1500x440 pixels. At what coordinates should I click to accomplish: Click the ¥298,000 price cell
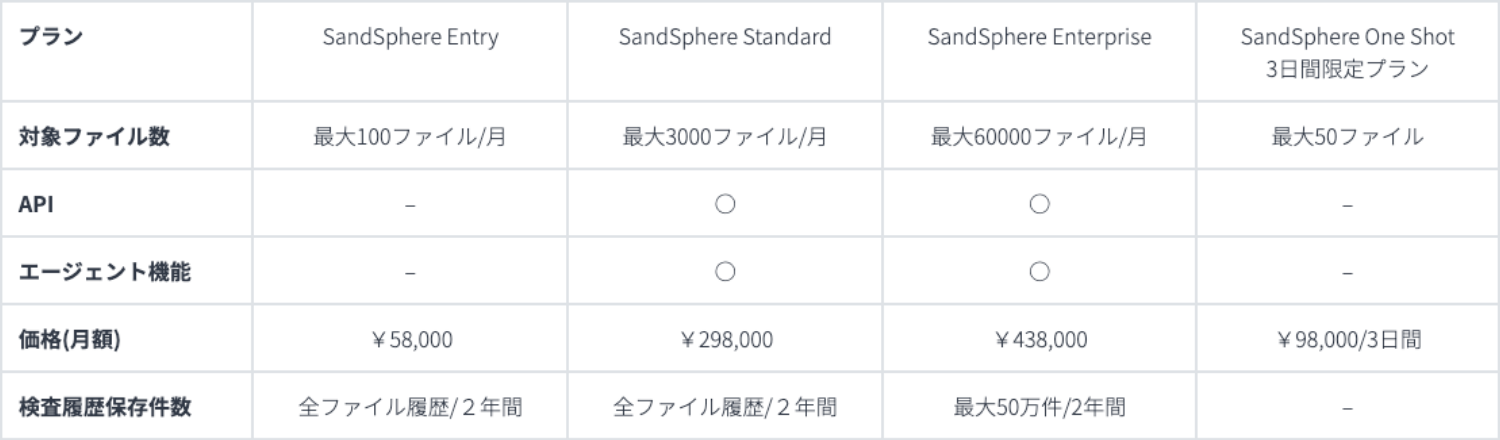[x=725, y=340]
